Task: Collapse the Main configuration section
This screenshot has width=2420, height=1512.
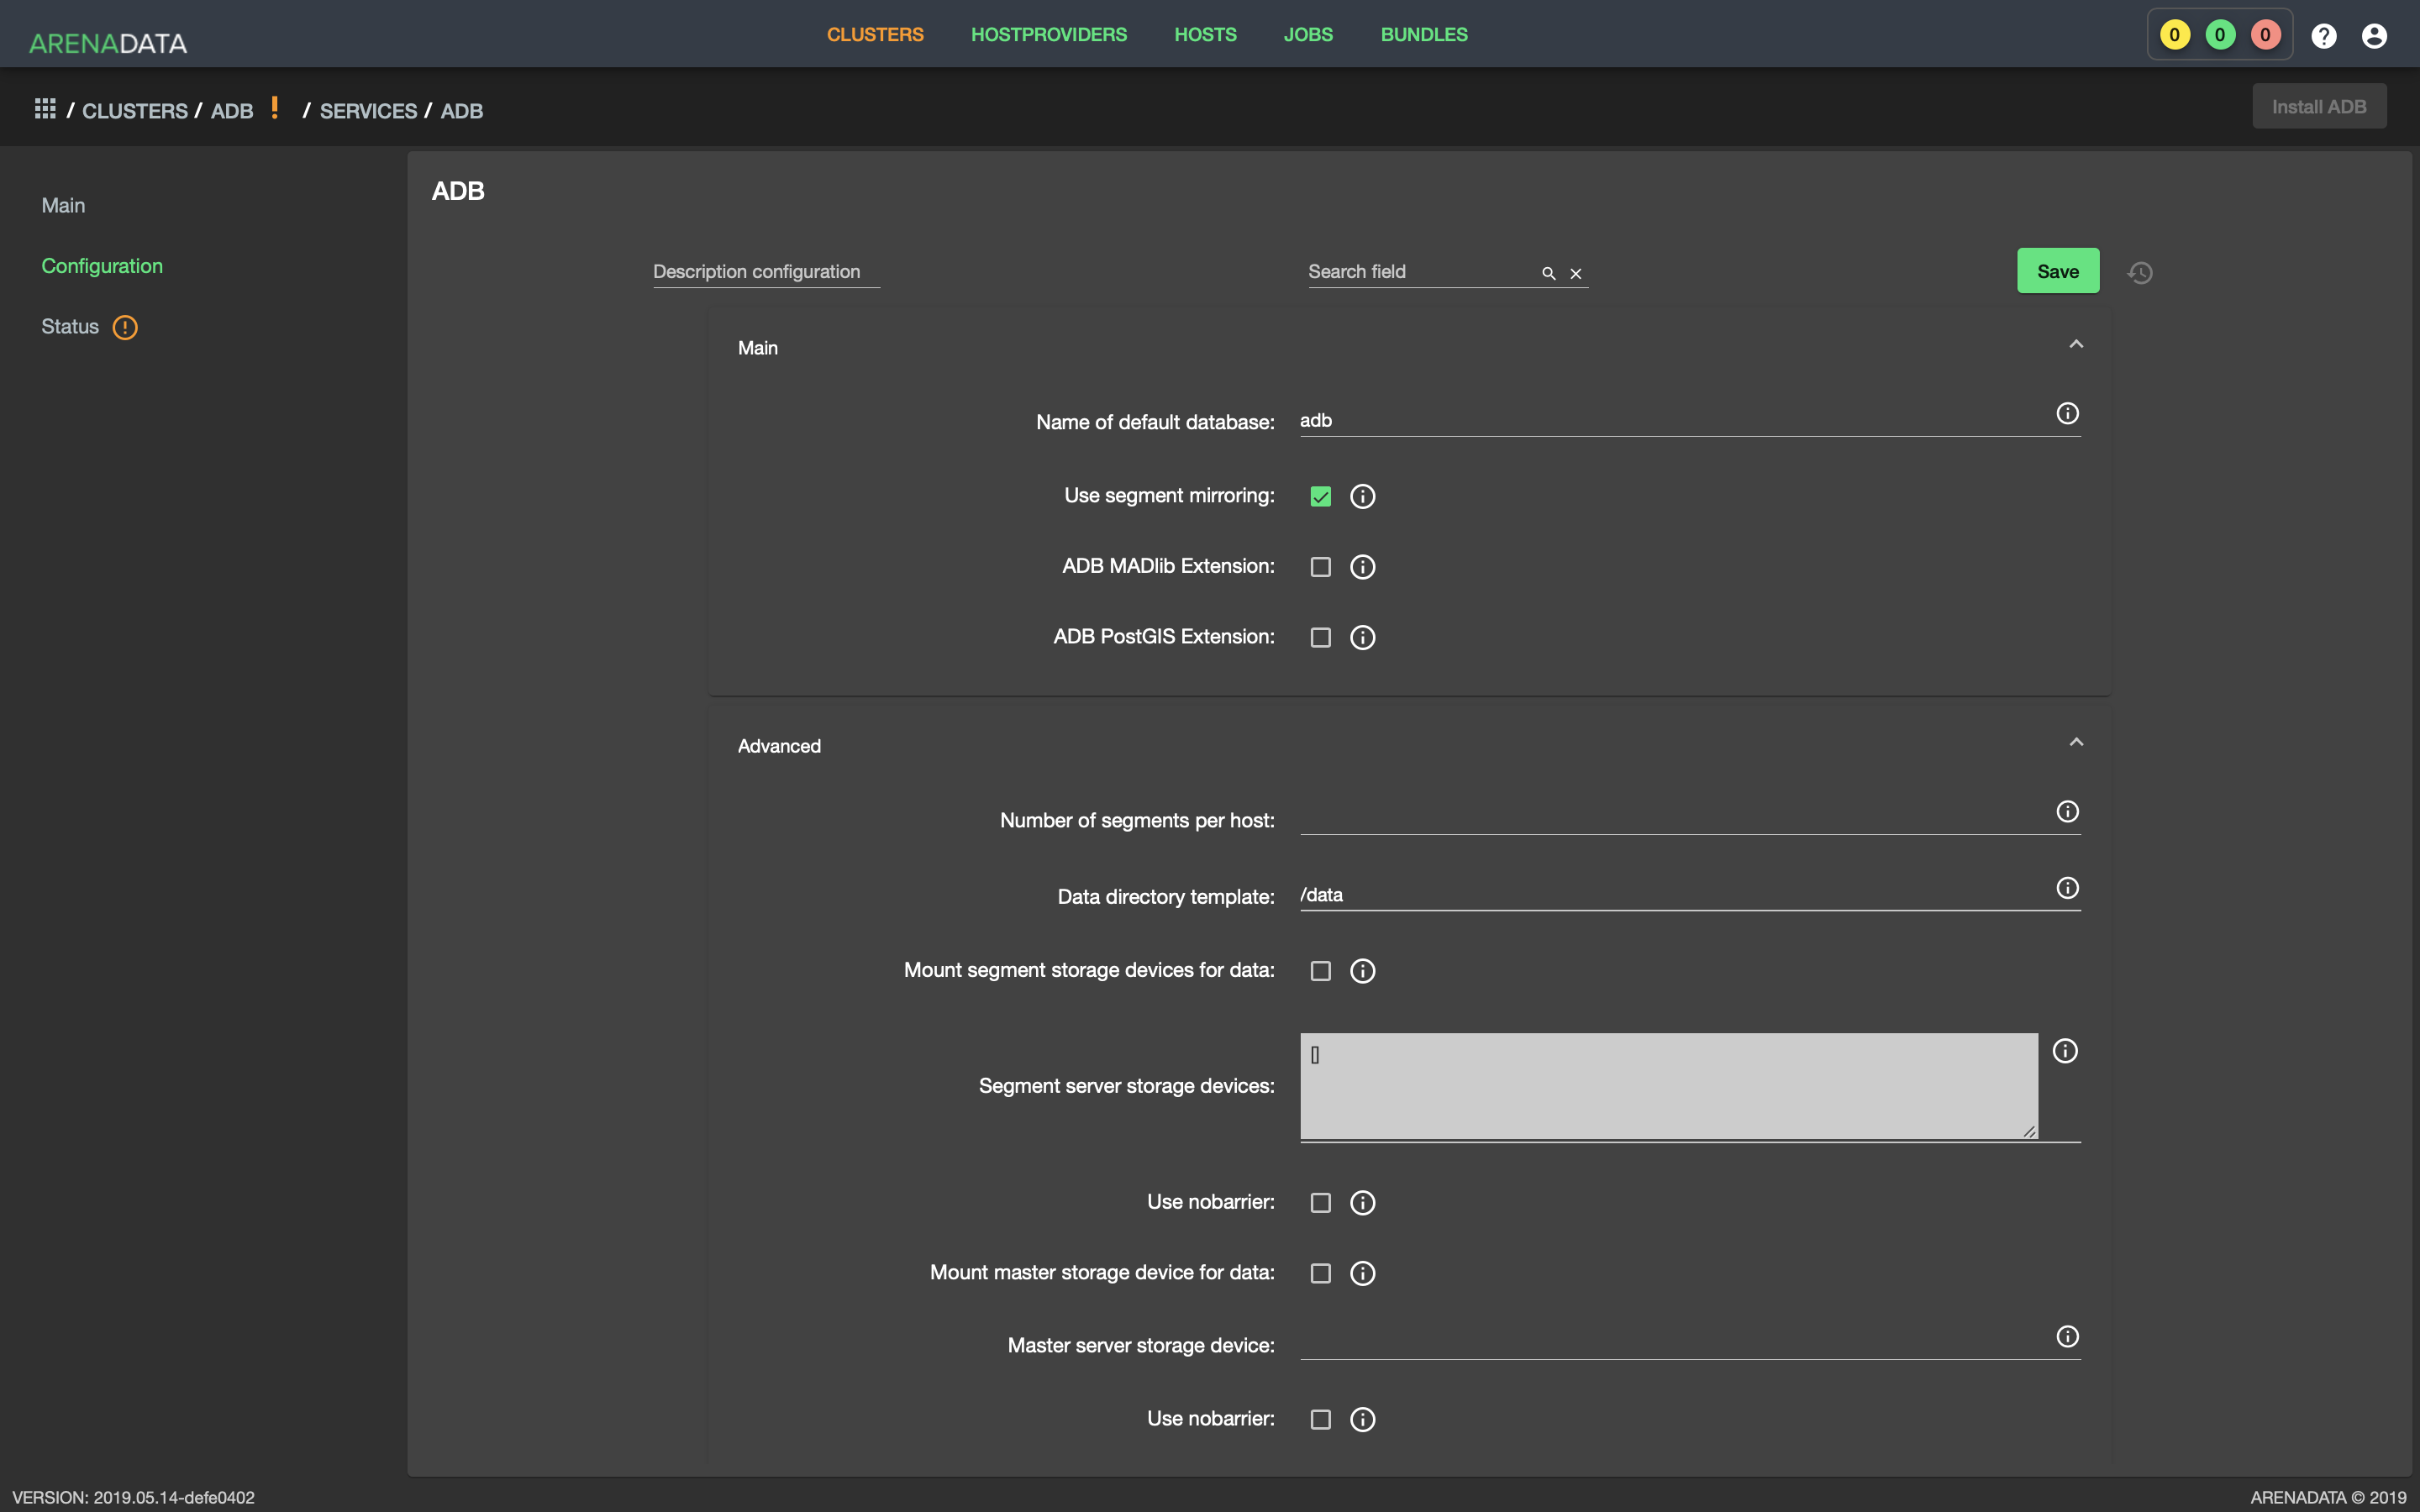Action: tap(2076, 344)
